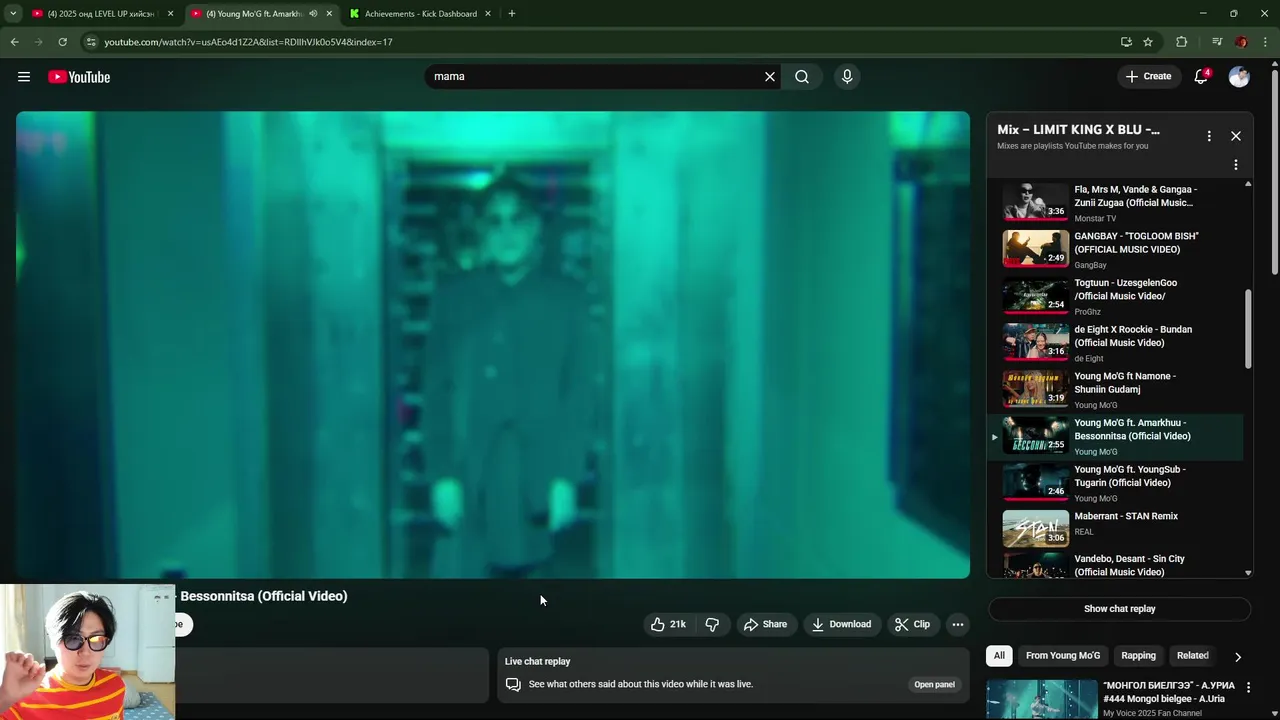Click the main video player
The width and height of the screenshot is (1280, 720).
point(493,345)
